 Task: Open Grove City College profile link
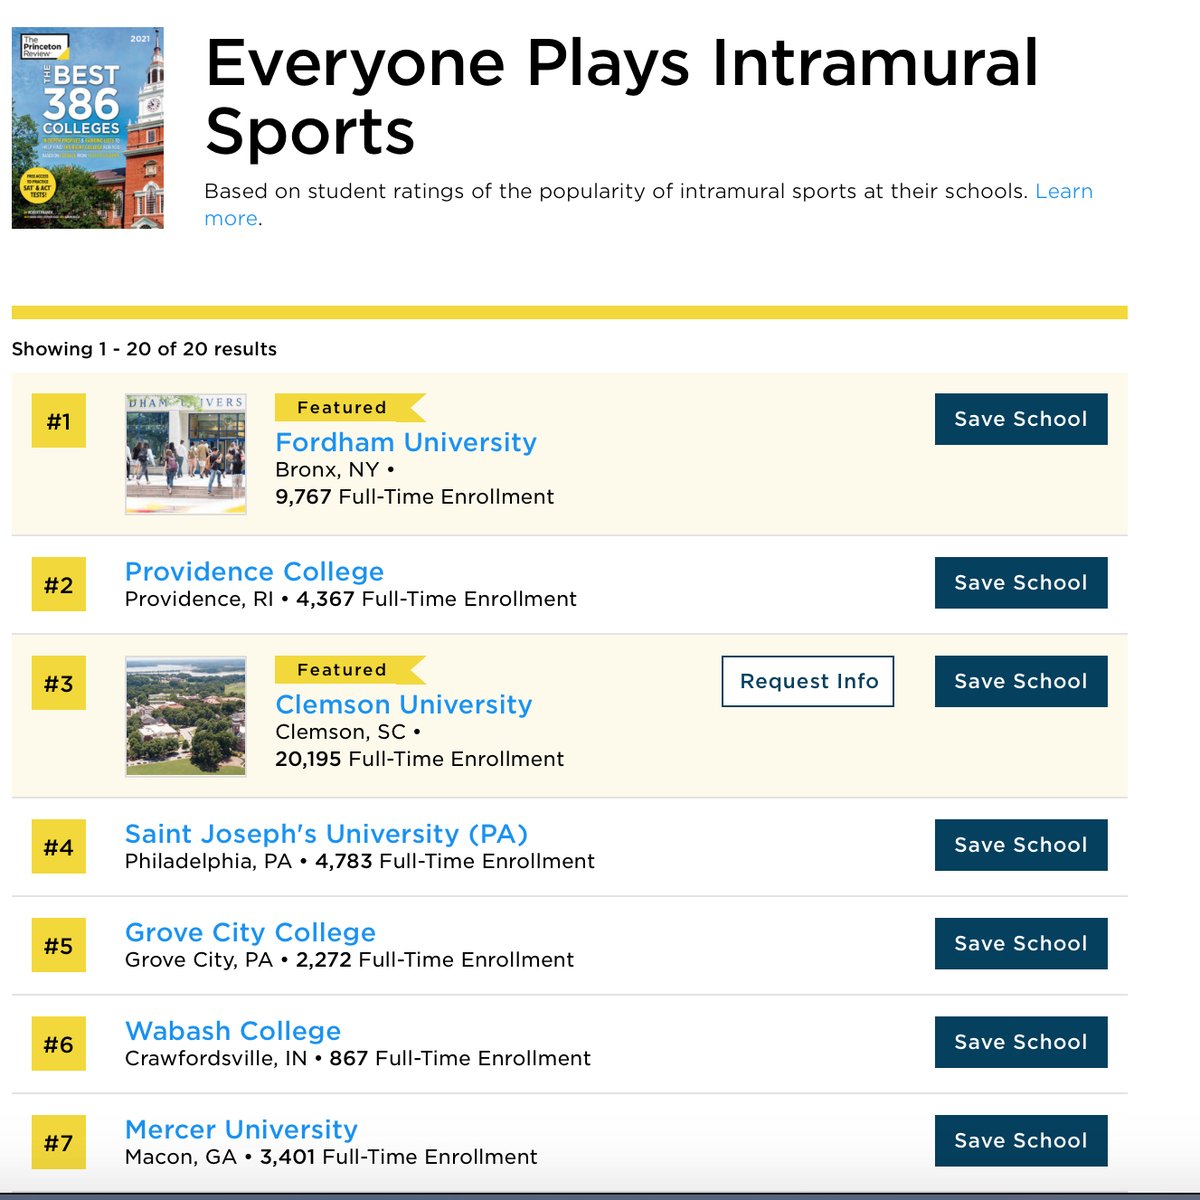[250, 932]
